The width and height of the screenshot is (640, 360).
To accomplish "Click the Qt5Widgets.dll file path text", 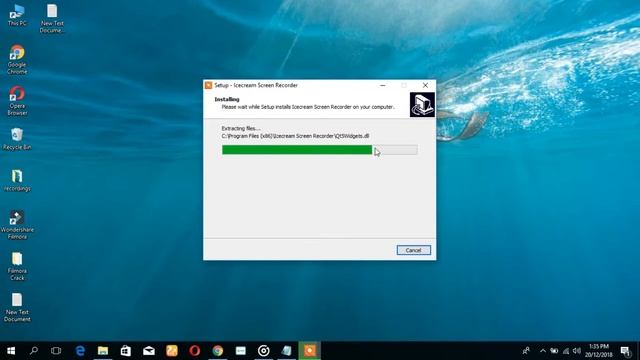I will (295, 136).
